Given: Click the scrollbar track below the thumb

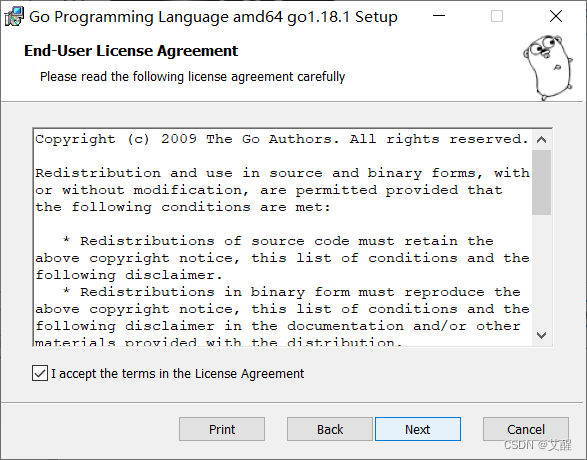Looking at the screenshot, I should click(x=541, y=269).
